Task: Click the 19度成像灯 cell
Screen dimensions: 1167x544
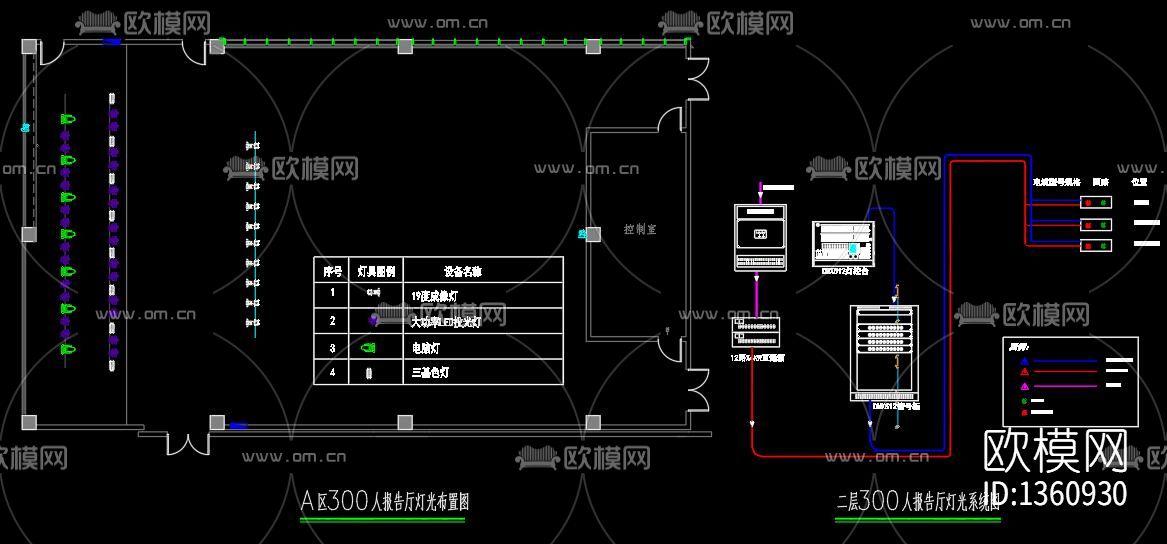Action: [x=435, y=296]
